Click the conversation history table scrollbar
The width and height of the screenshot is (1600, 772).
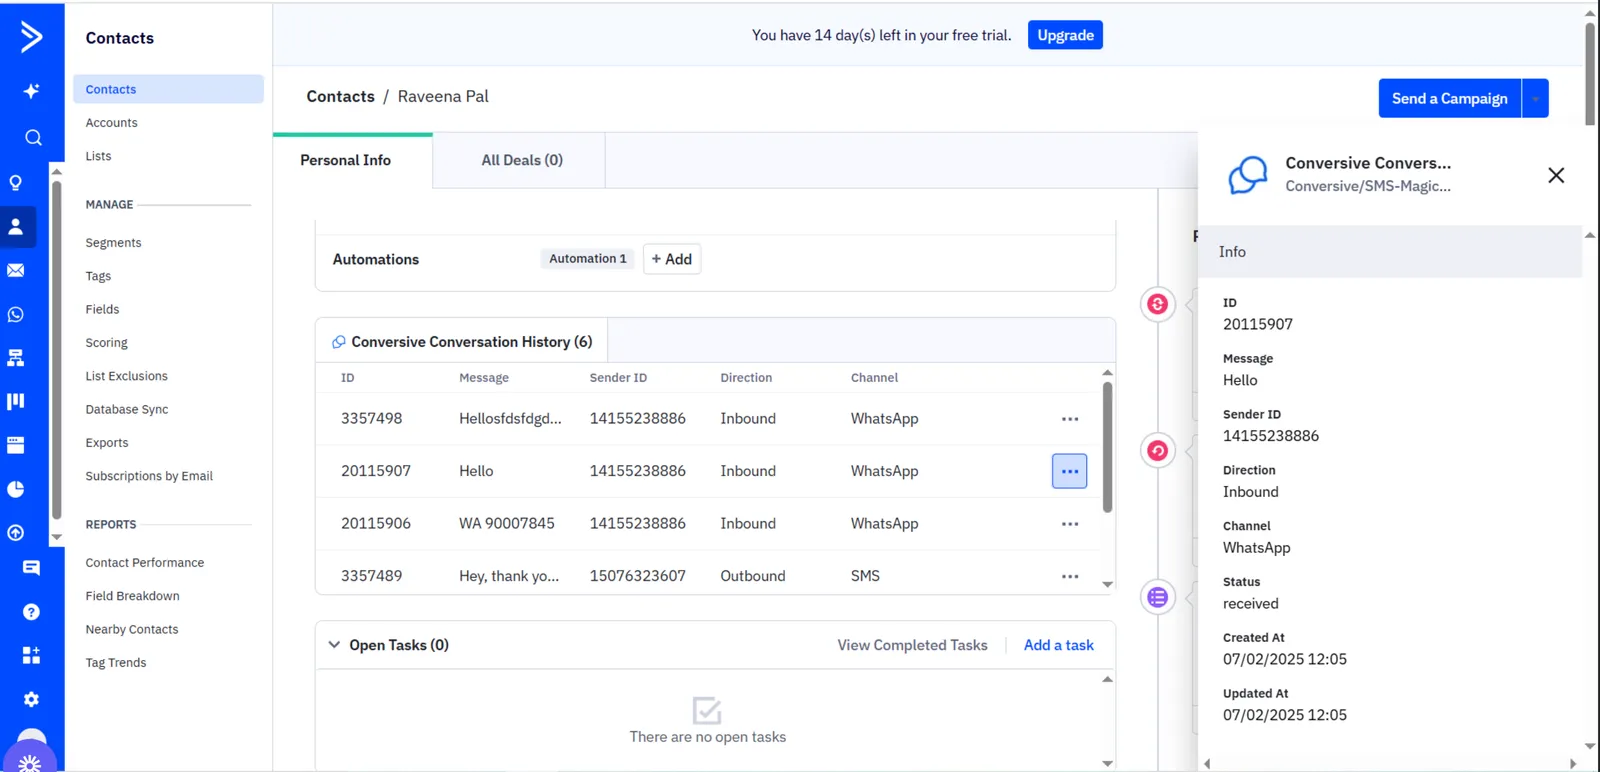tap(1107, 447)
